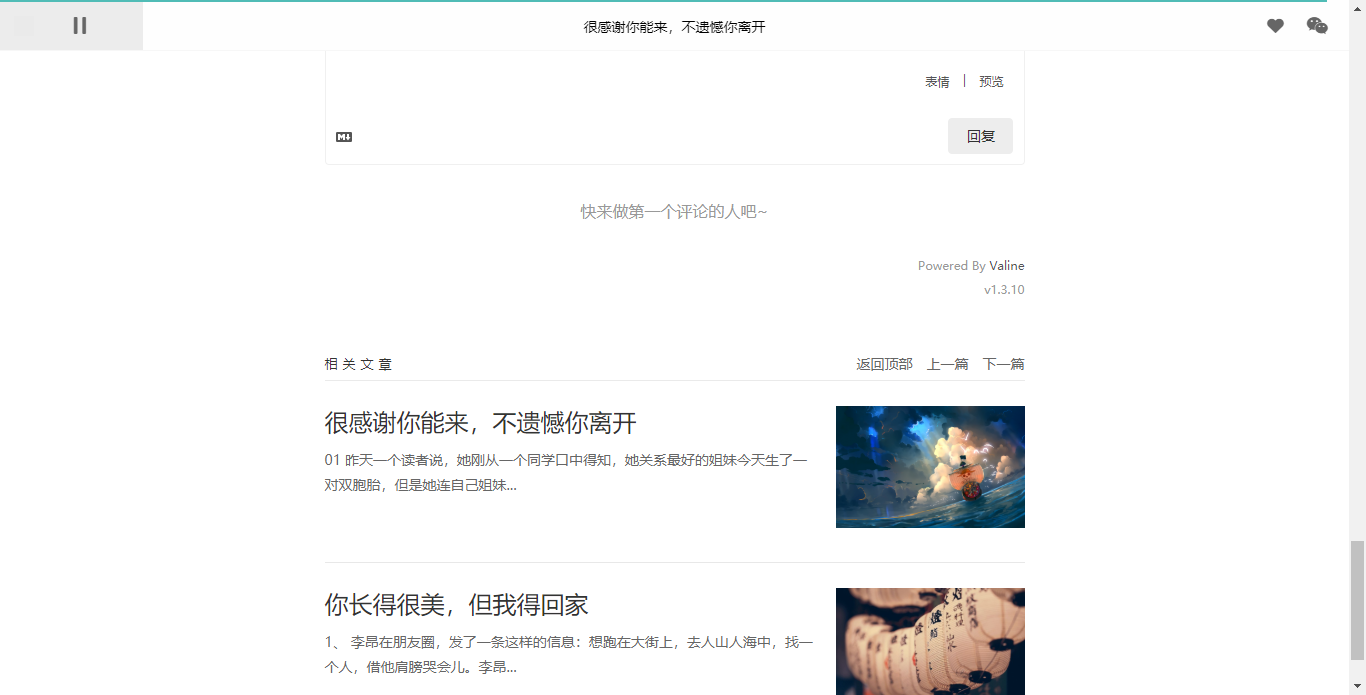1366x695 pixels.
Task: Click the scroll-up arrow on the scrollbar
Action: [x=1358, y=7]
